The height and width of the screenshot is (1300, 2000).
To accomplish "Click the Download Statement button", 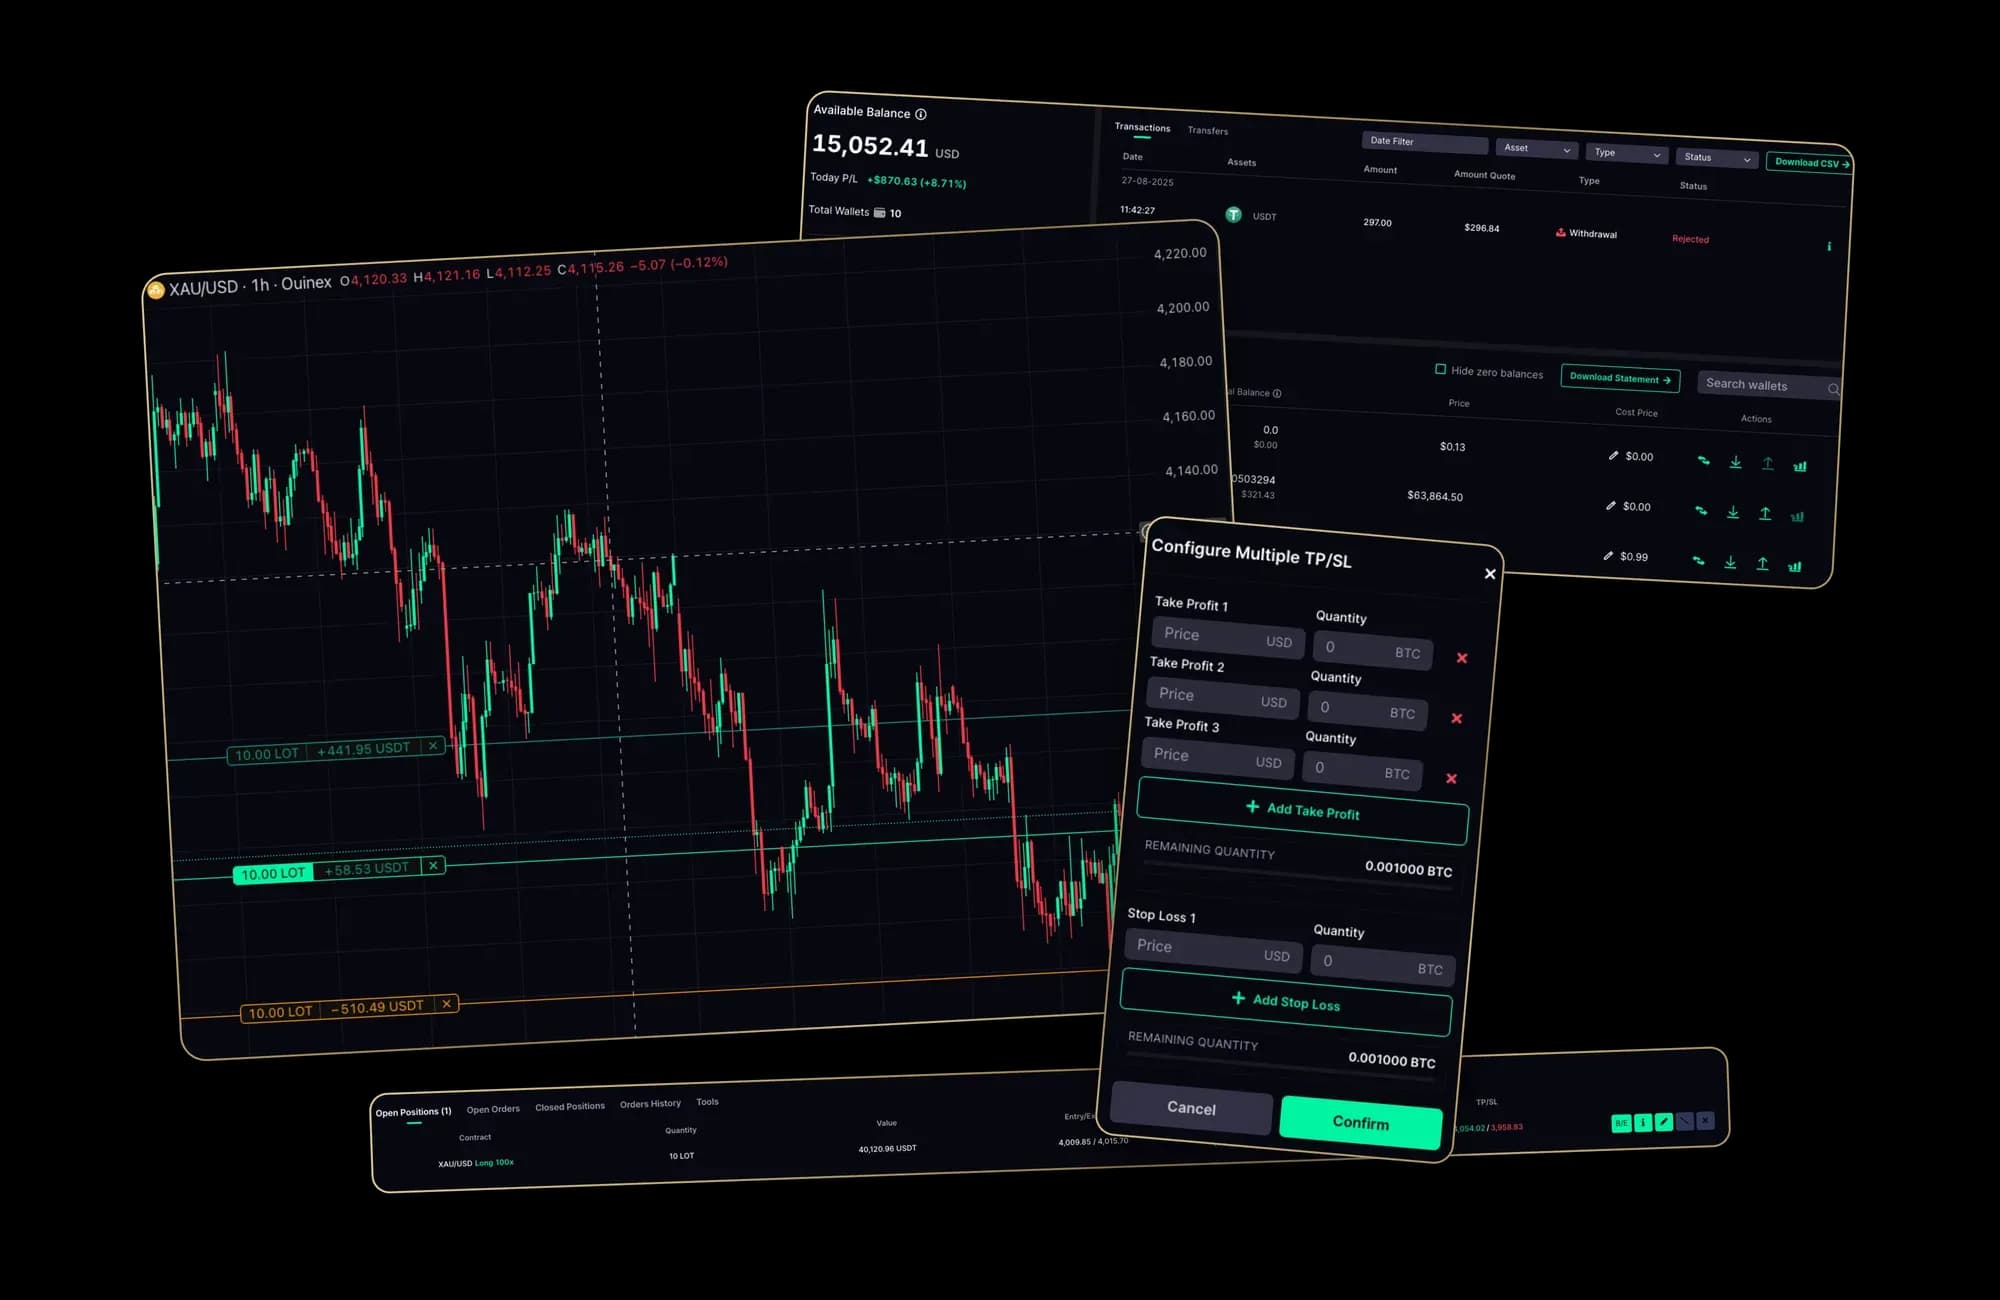I will [1620, 378].
